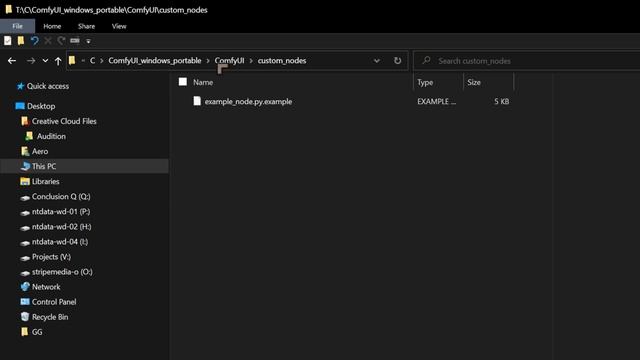Click the Recycle Bin icon
This screenshot has width=640, height=360.
(25, 317)
